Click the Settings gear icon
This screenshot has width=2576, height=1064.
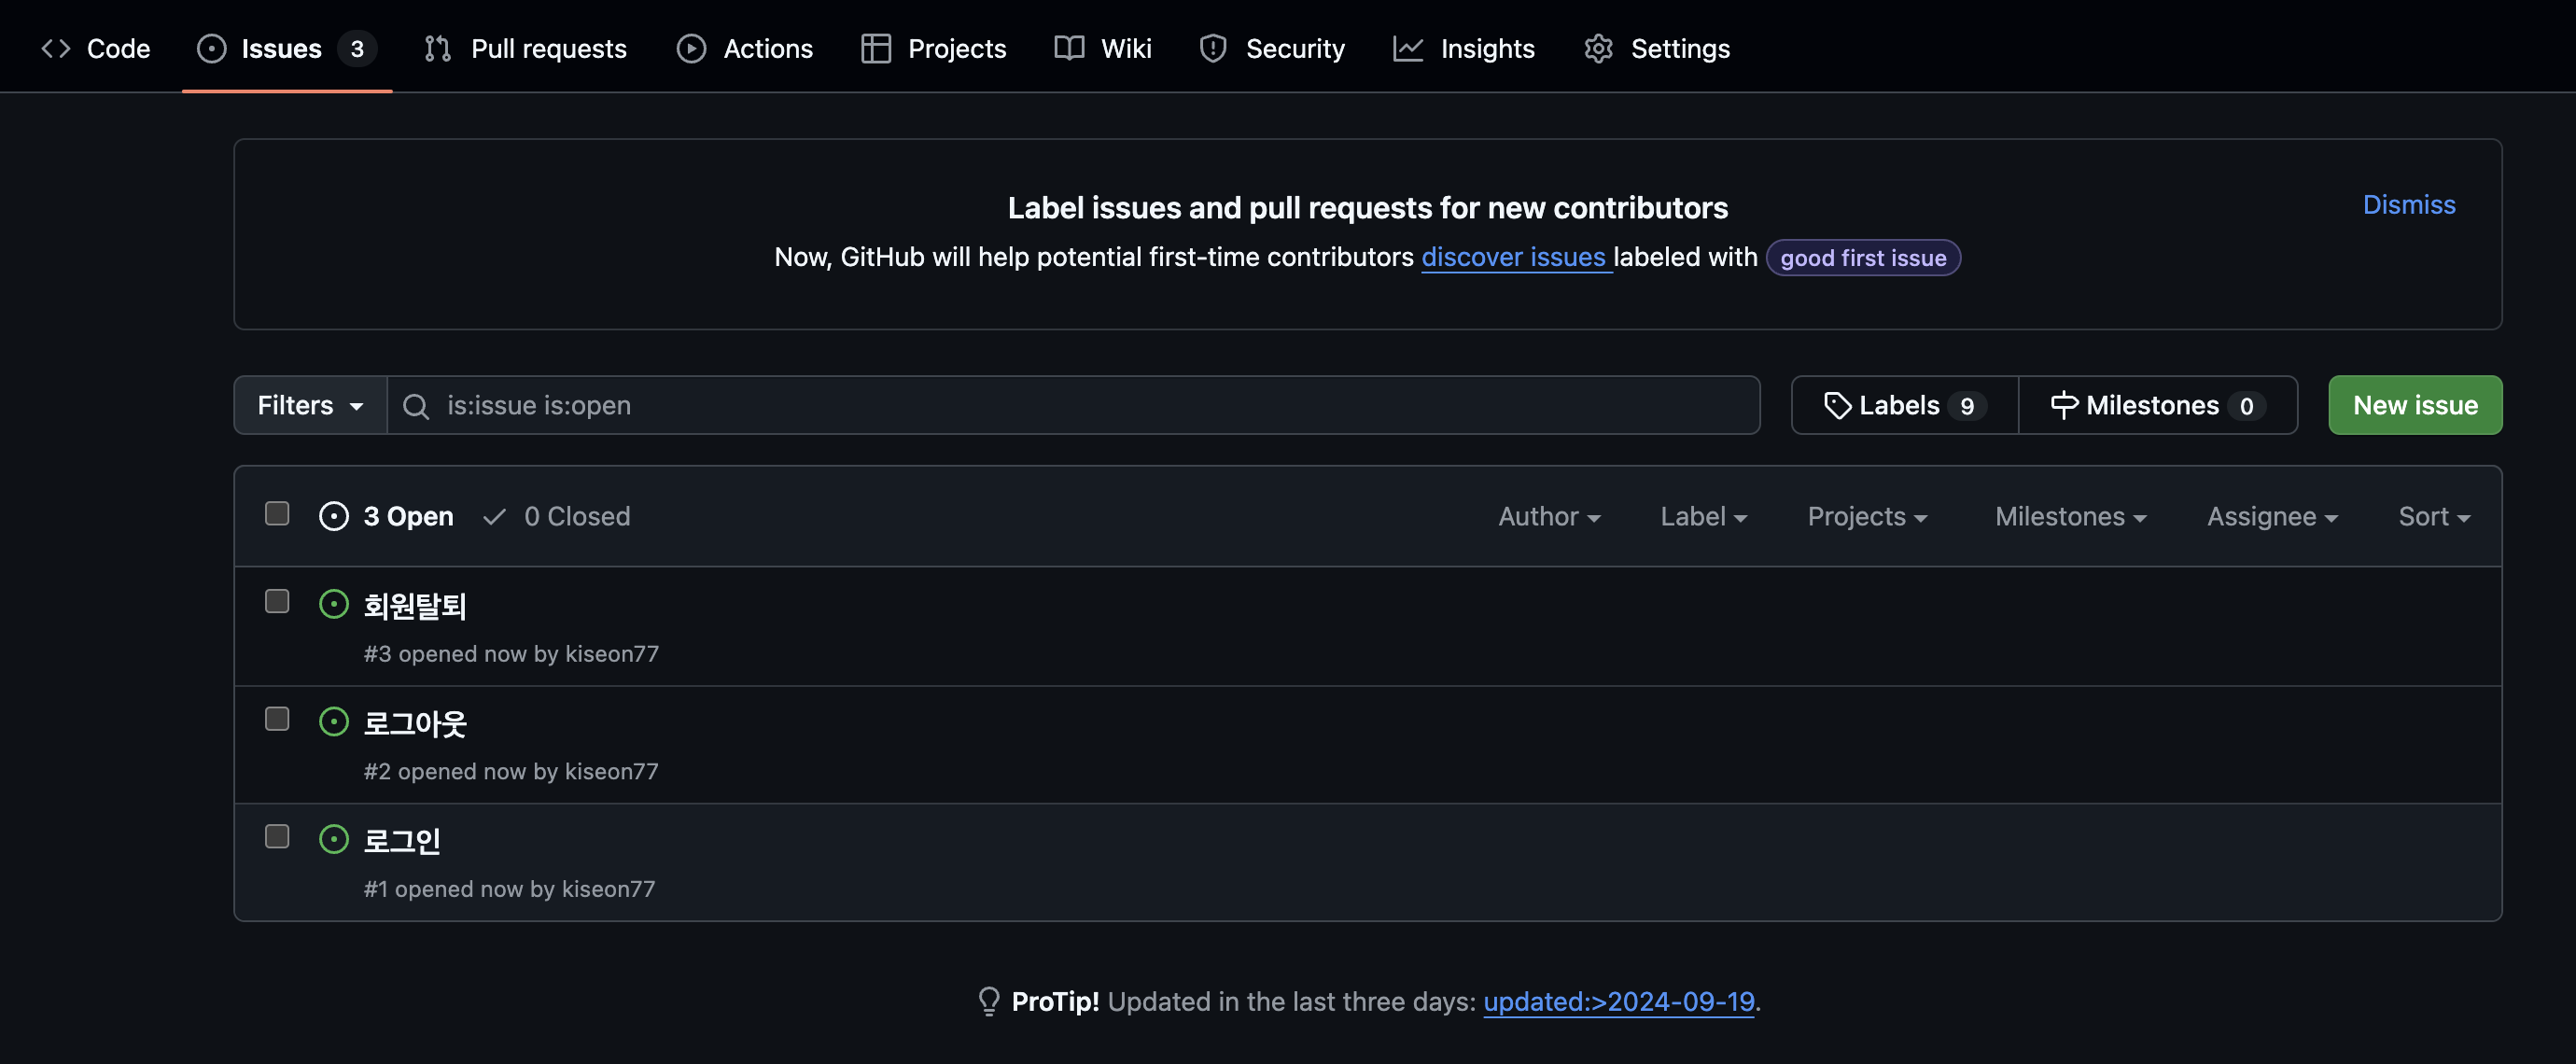point(1598,48)
